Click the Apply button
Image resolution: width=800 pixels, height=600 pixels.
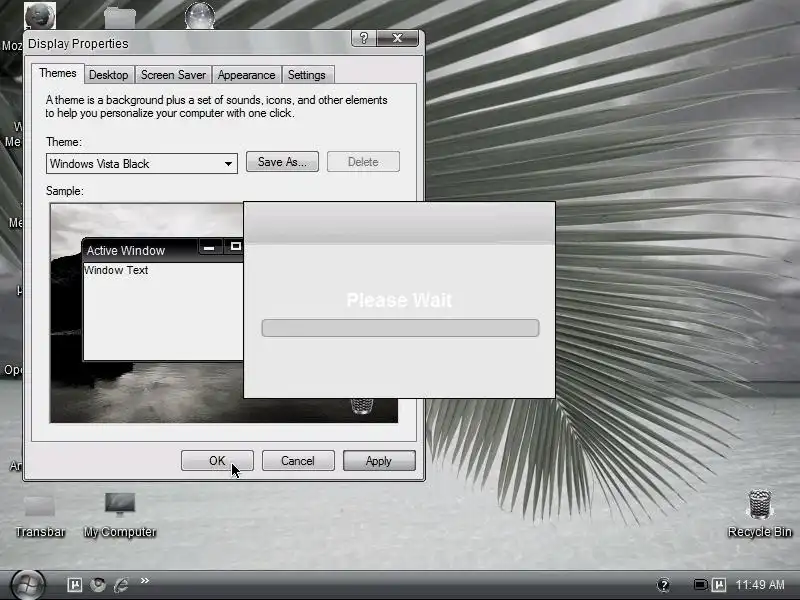(x=379, y=461)
